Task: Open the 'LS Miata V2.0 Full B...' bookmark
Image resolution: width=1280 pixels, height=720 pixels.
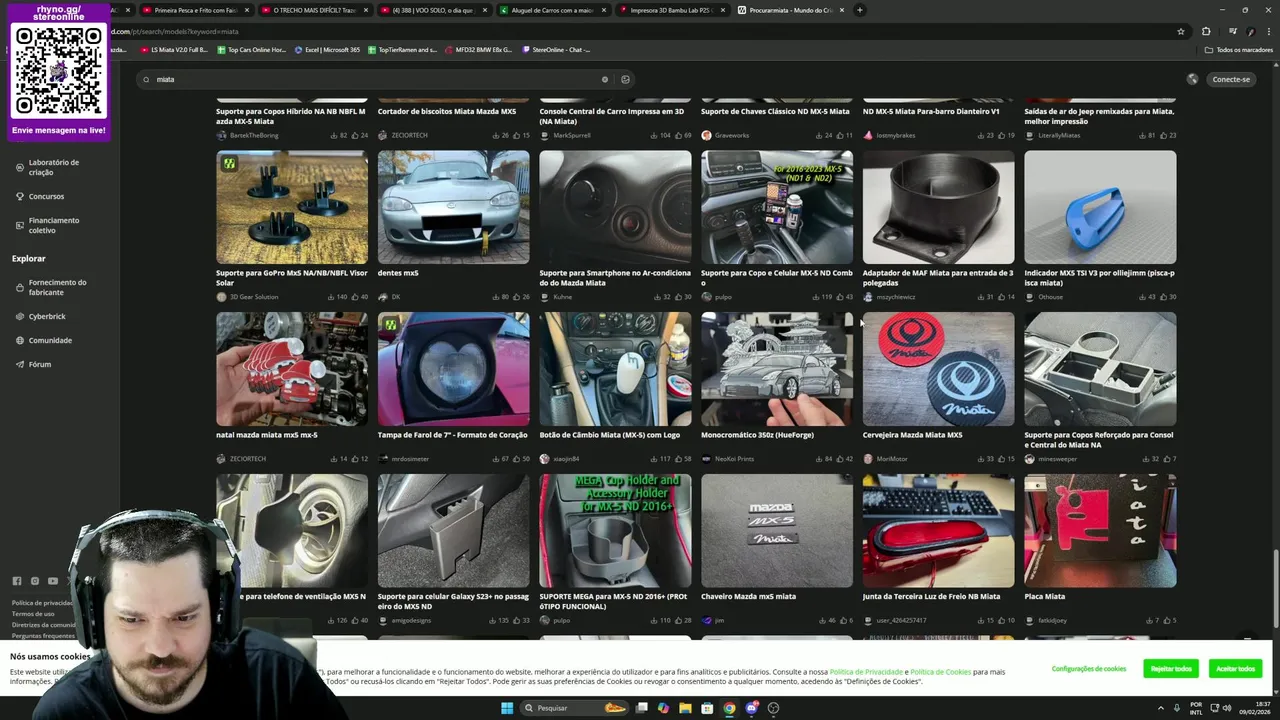Action: tap(174, 49)
